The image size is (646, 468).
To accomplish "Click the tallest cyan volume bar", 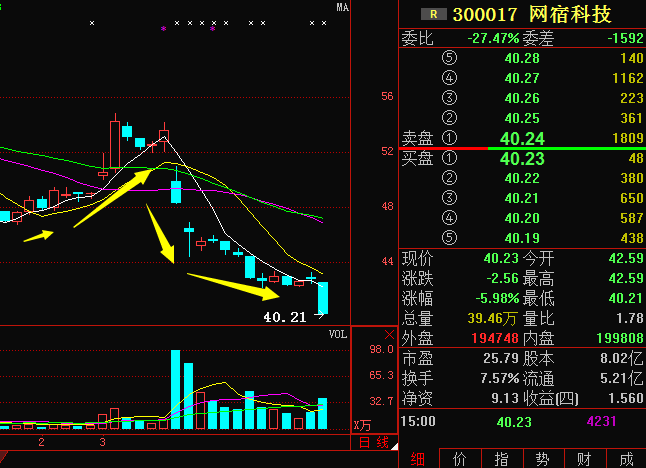I will click(176, 390).
